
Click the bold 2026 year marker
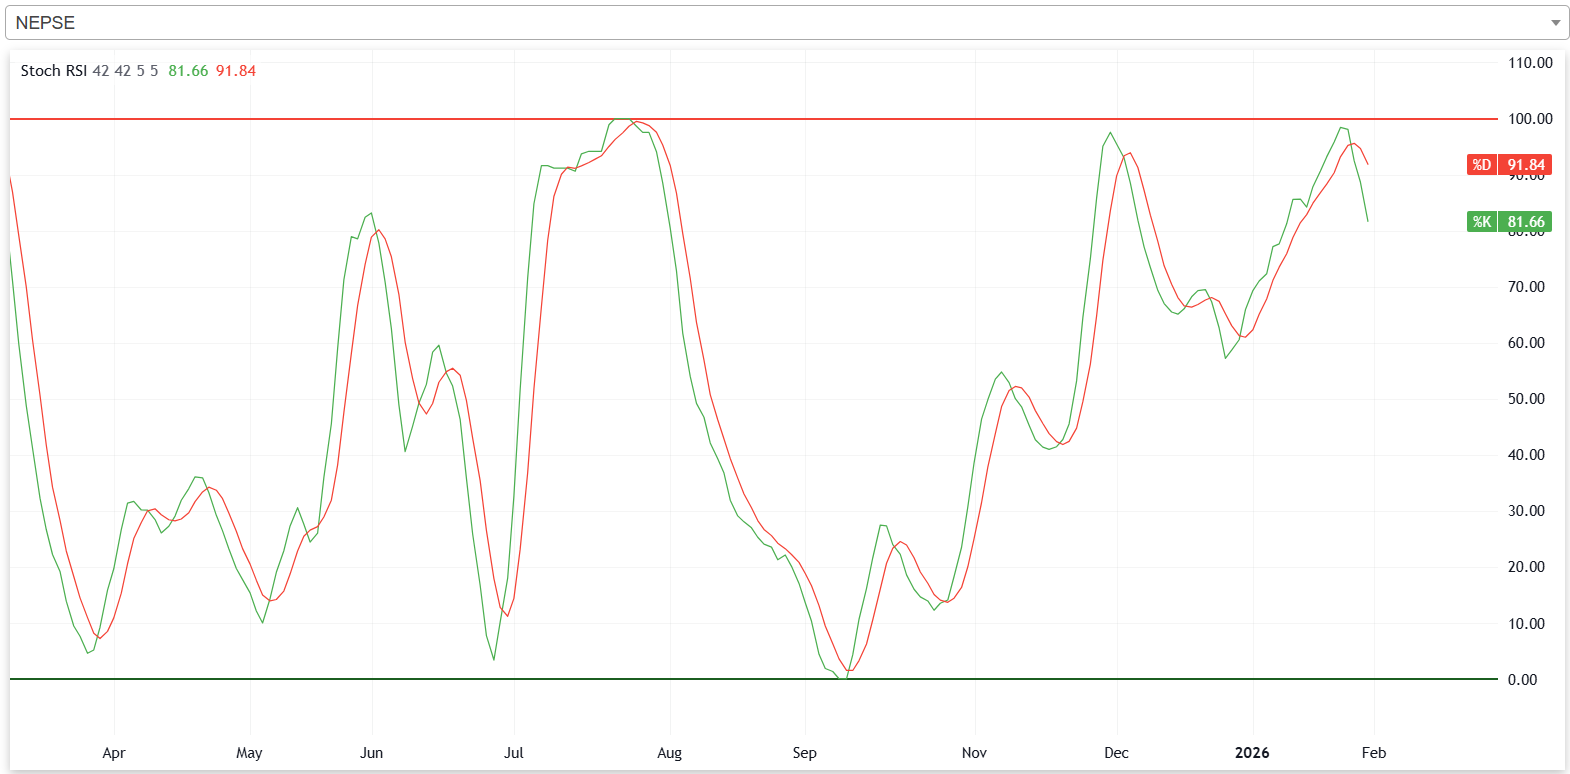point(1251,753)
